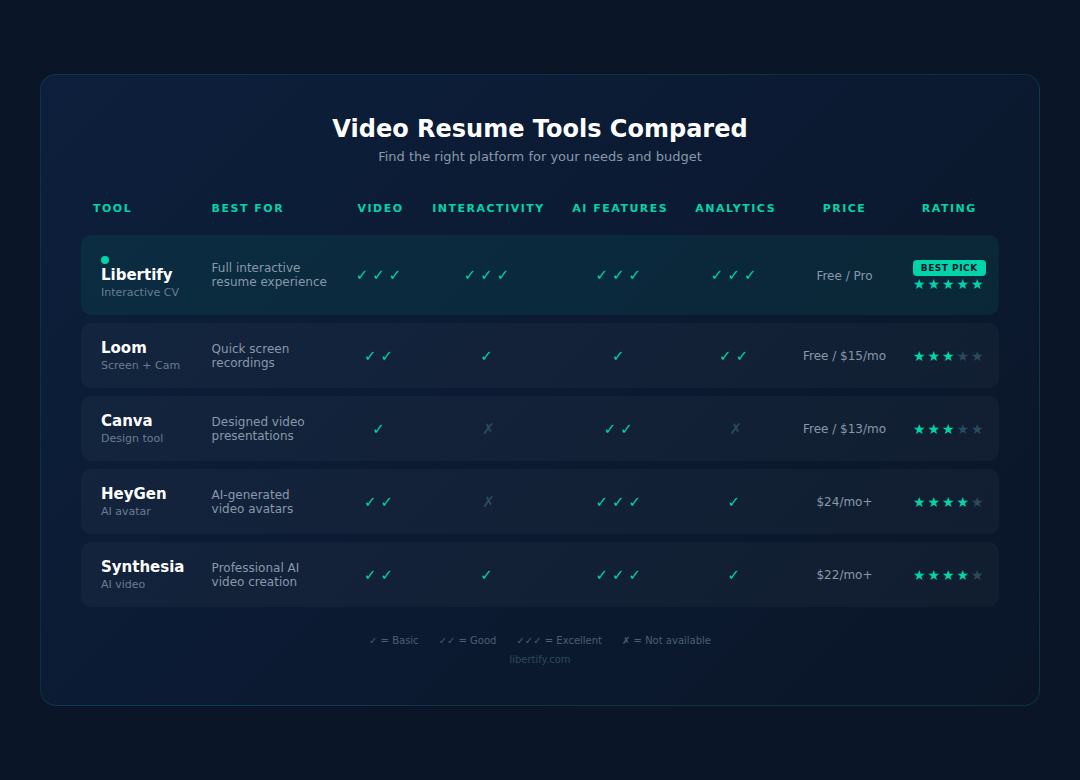
Task: Click the 'Free / $15/mo' price for Loom
Action: click(844, 355)
